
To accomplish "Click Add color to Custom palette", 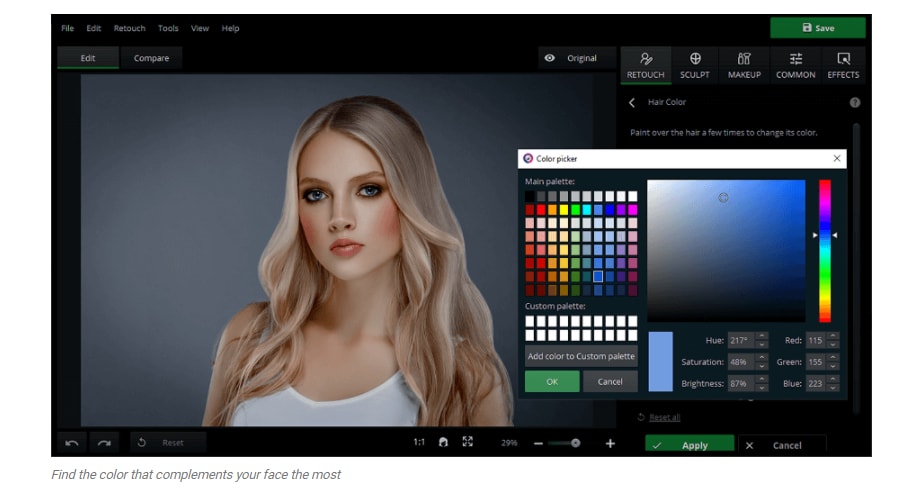I will [x=581, y=356].
